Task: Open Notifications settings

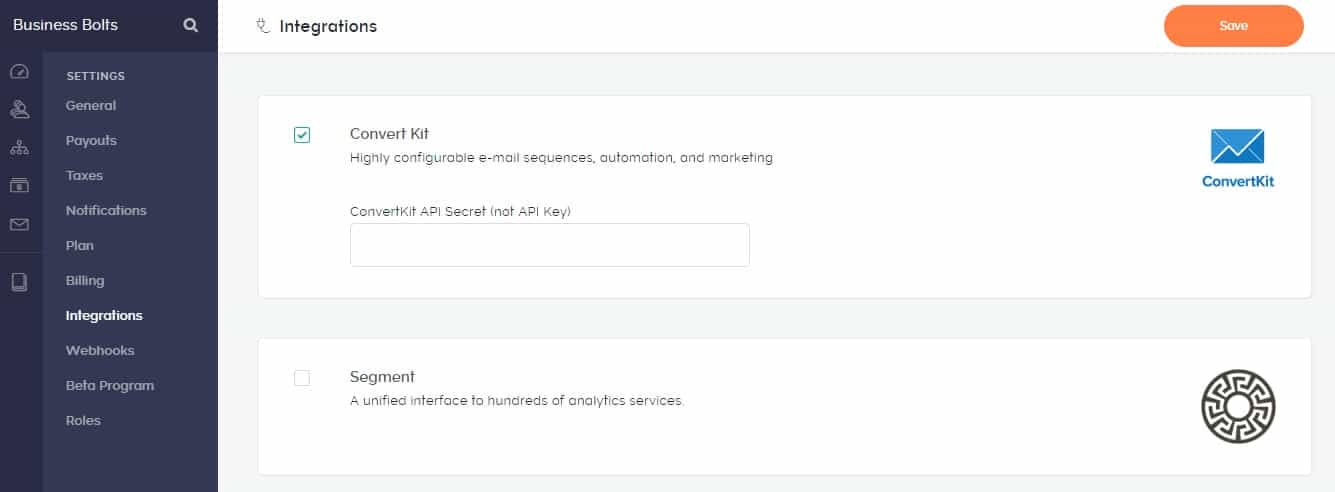Action: [106, 211]
